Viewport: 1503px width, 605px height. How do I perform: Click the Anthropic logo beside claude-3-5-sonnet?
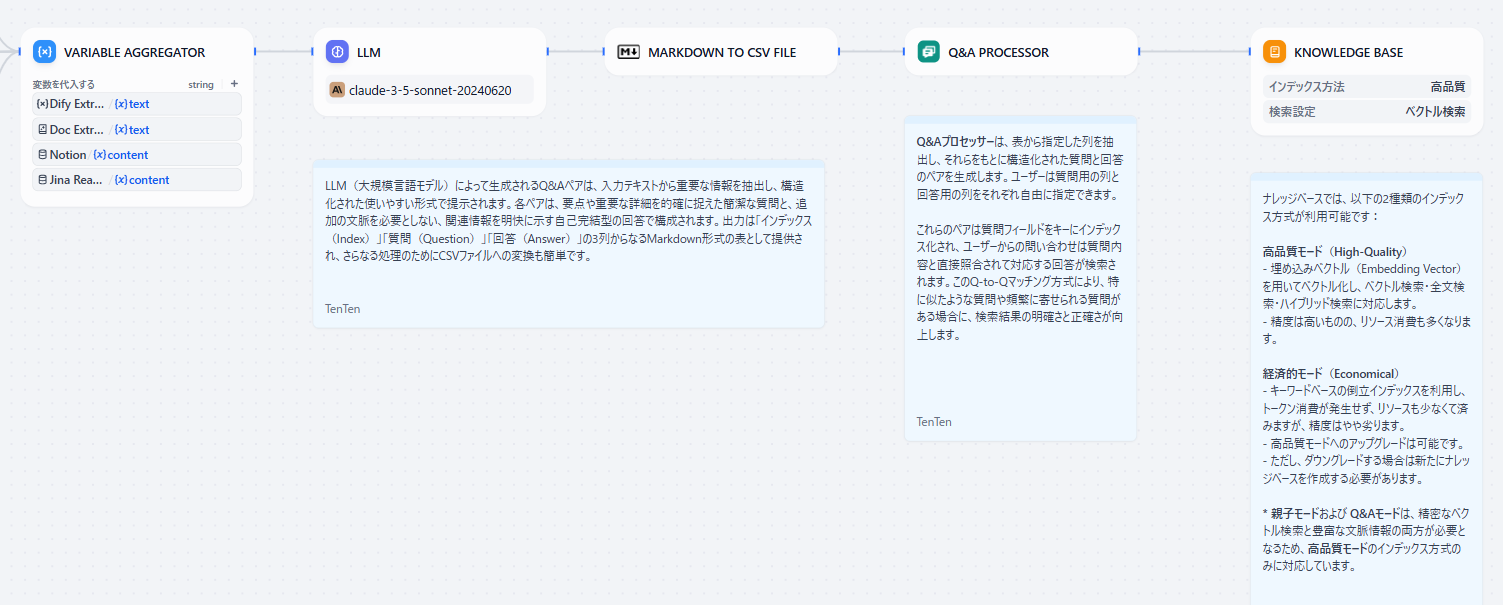(x=338, y=90)
